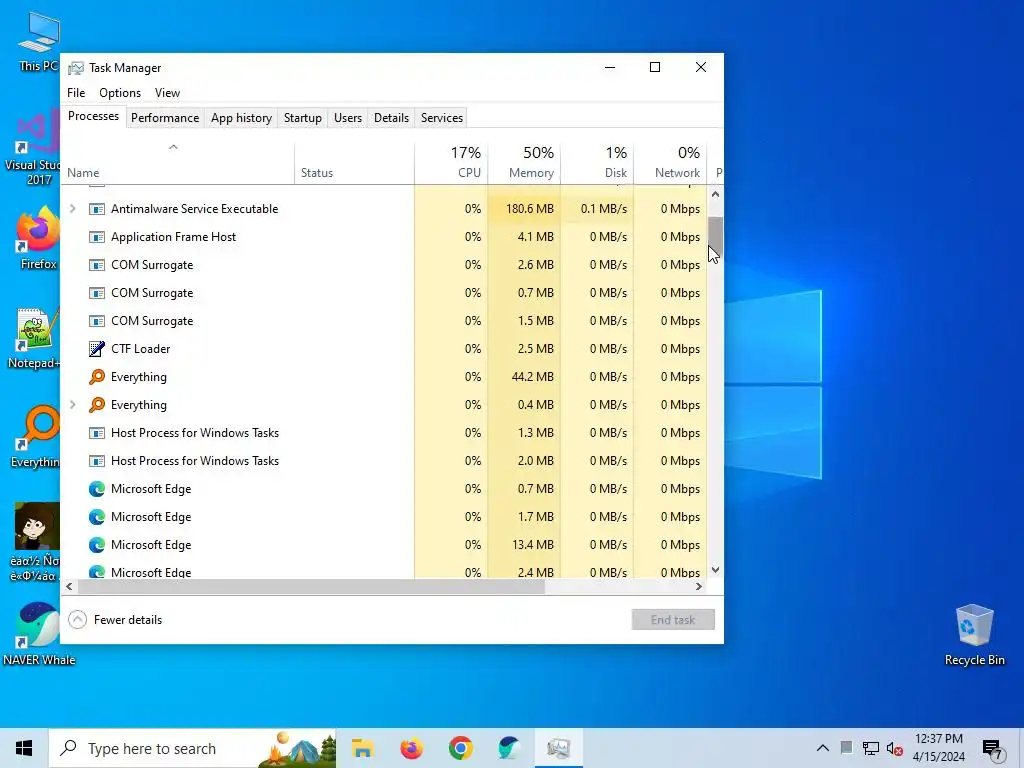This screenshot has width=1024, height=768.
Task: Click the Antimalware Service Executable process icon
Action: (97, 209)
